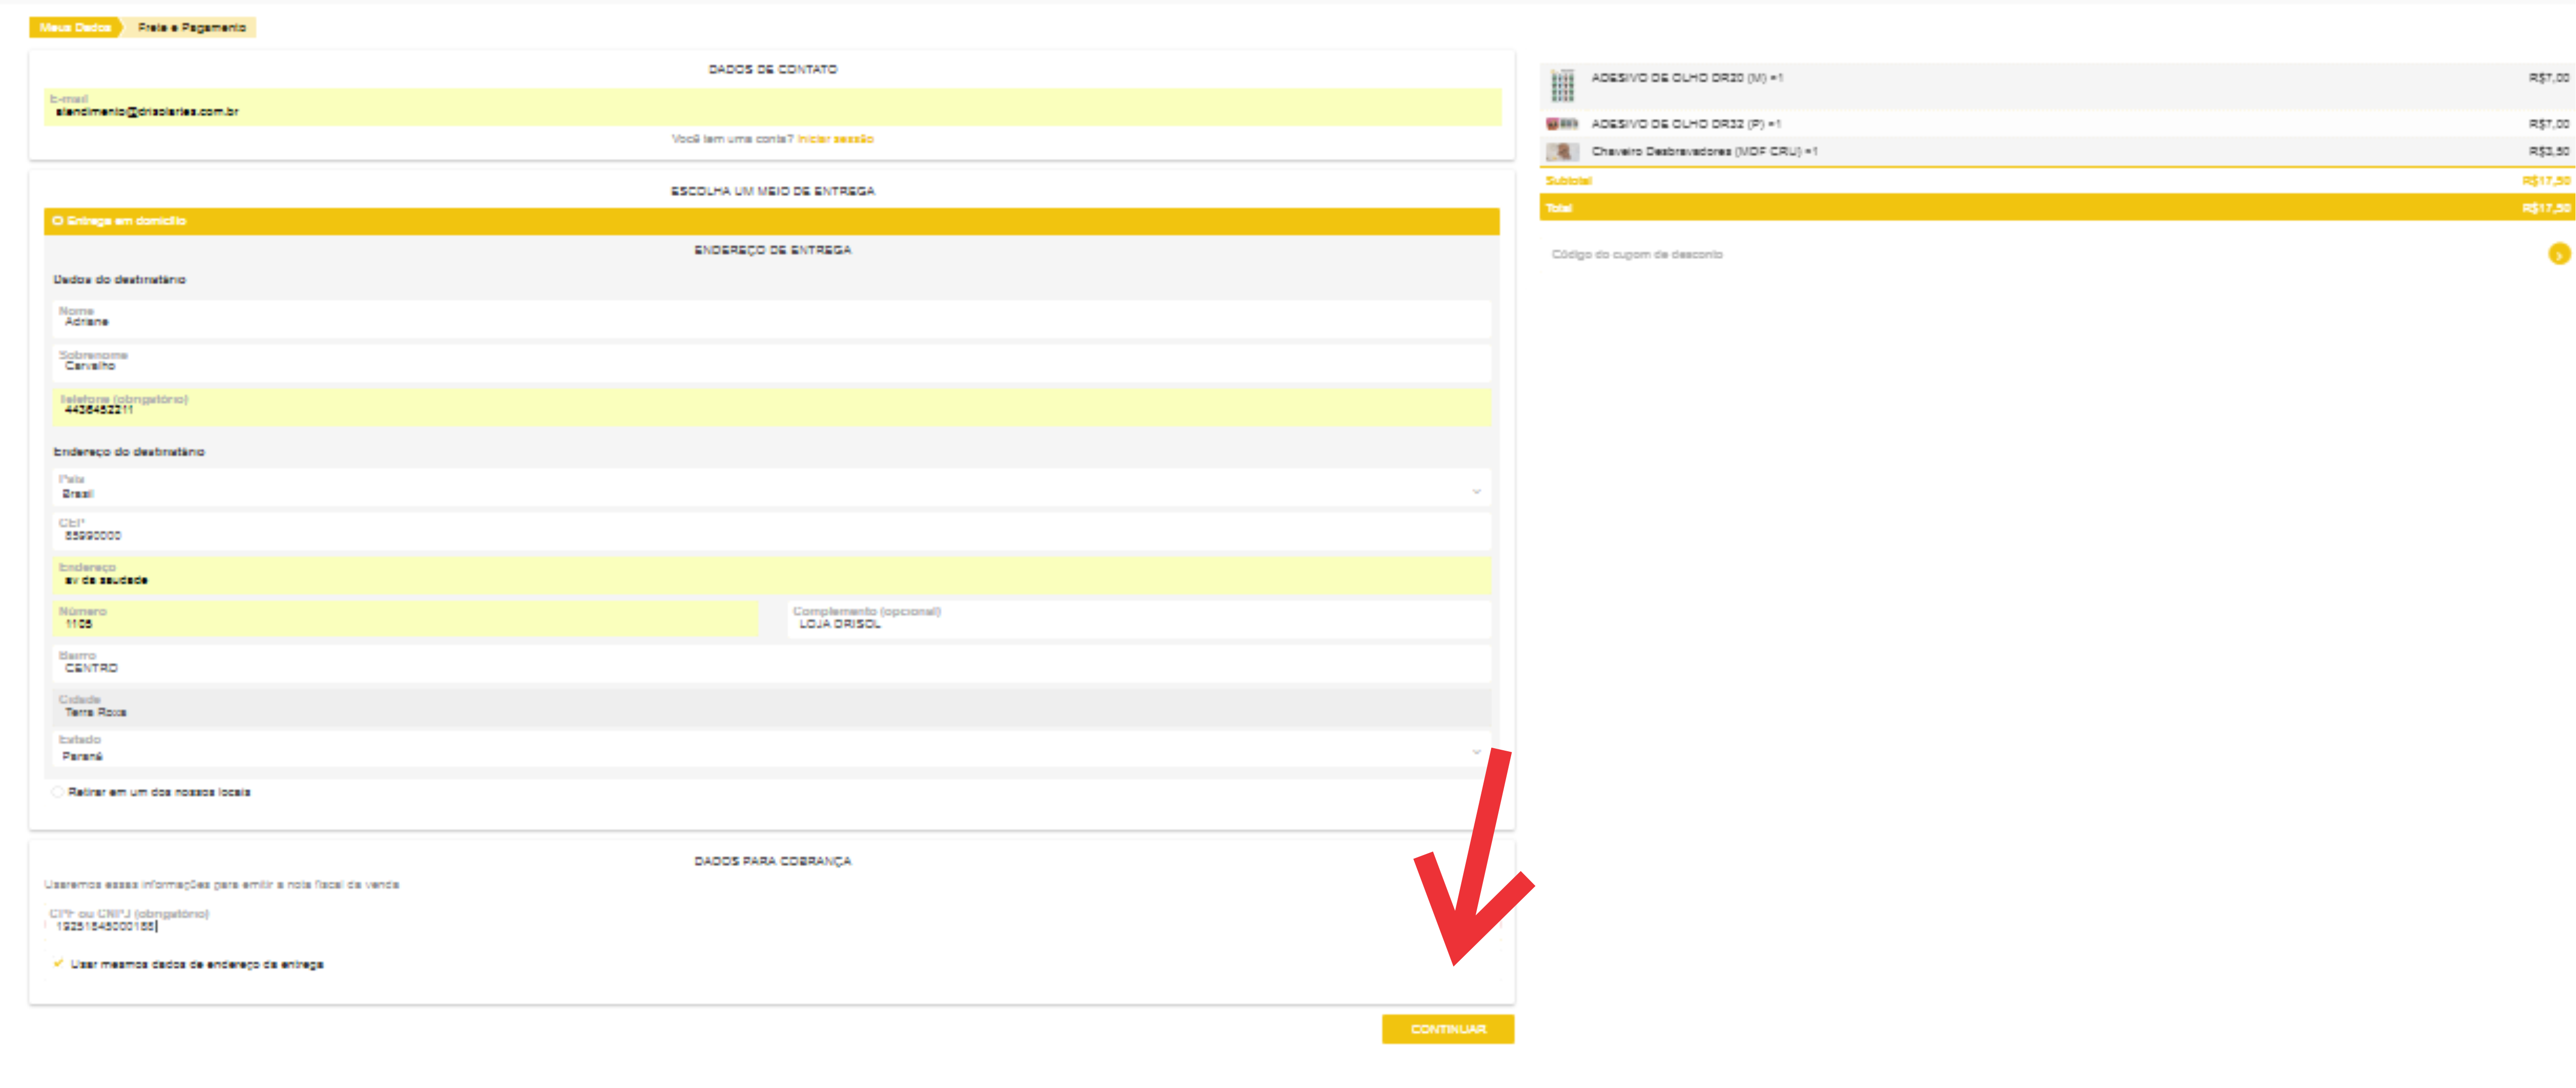Image resolution: width=2576 pixels, height=1088 pixels.
Task: Click the Bairro field with CENTRO
Action: (x=772, y=663)
